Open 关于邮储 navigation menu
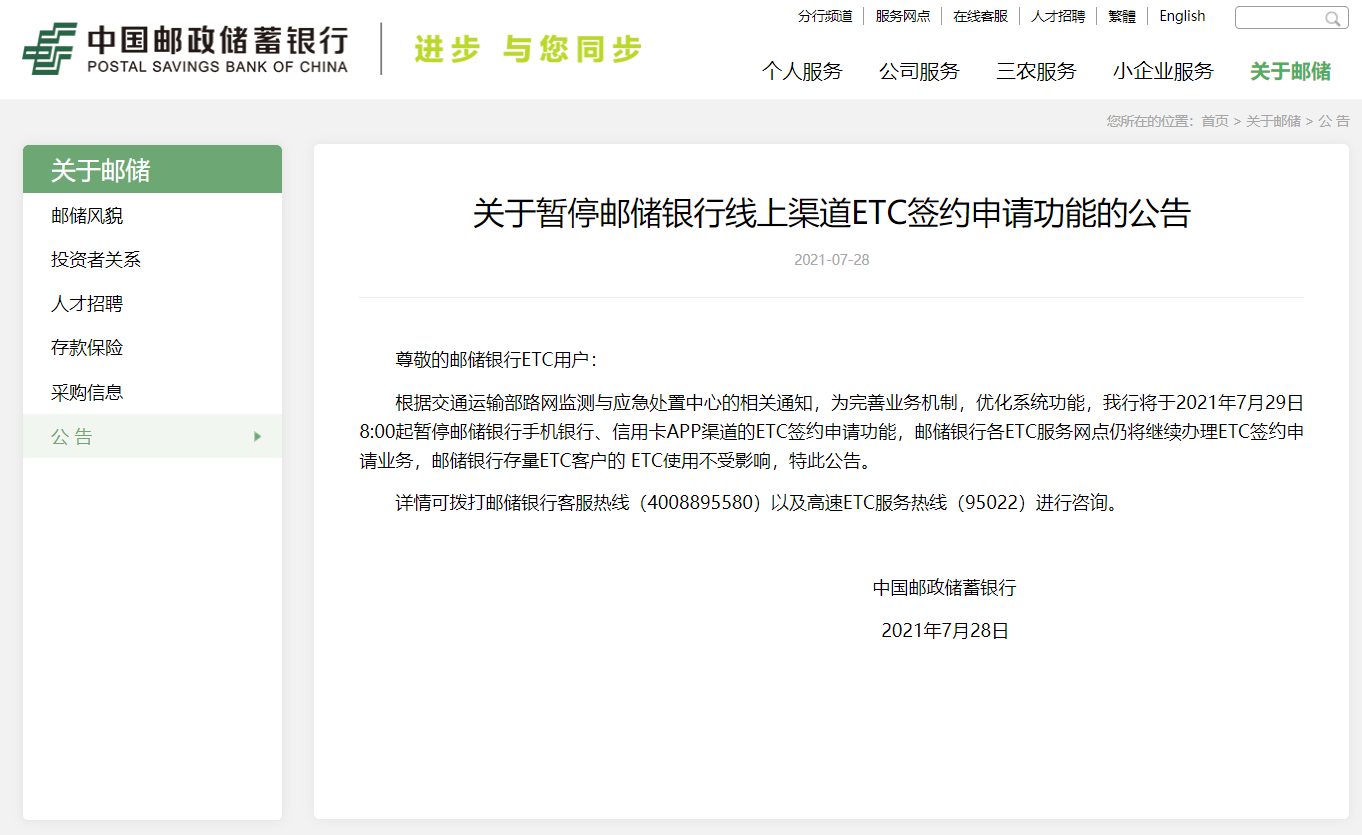The height and width of the screenshot is (835, 1362). 1290,71
